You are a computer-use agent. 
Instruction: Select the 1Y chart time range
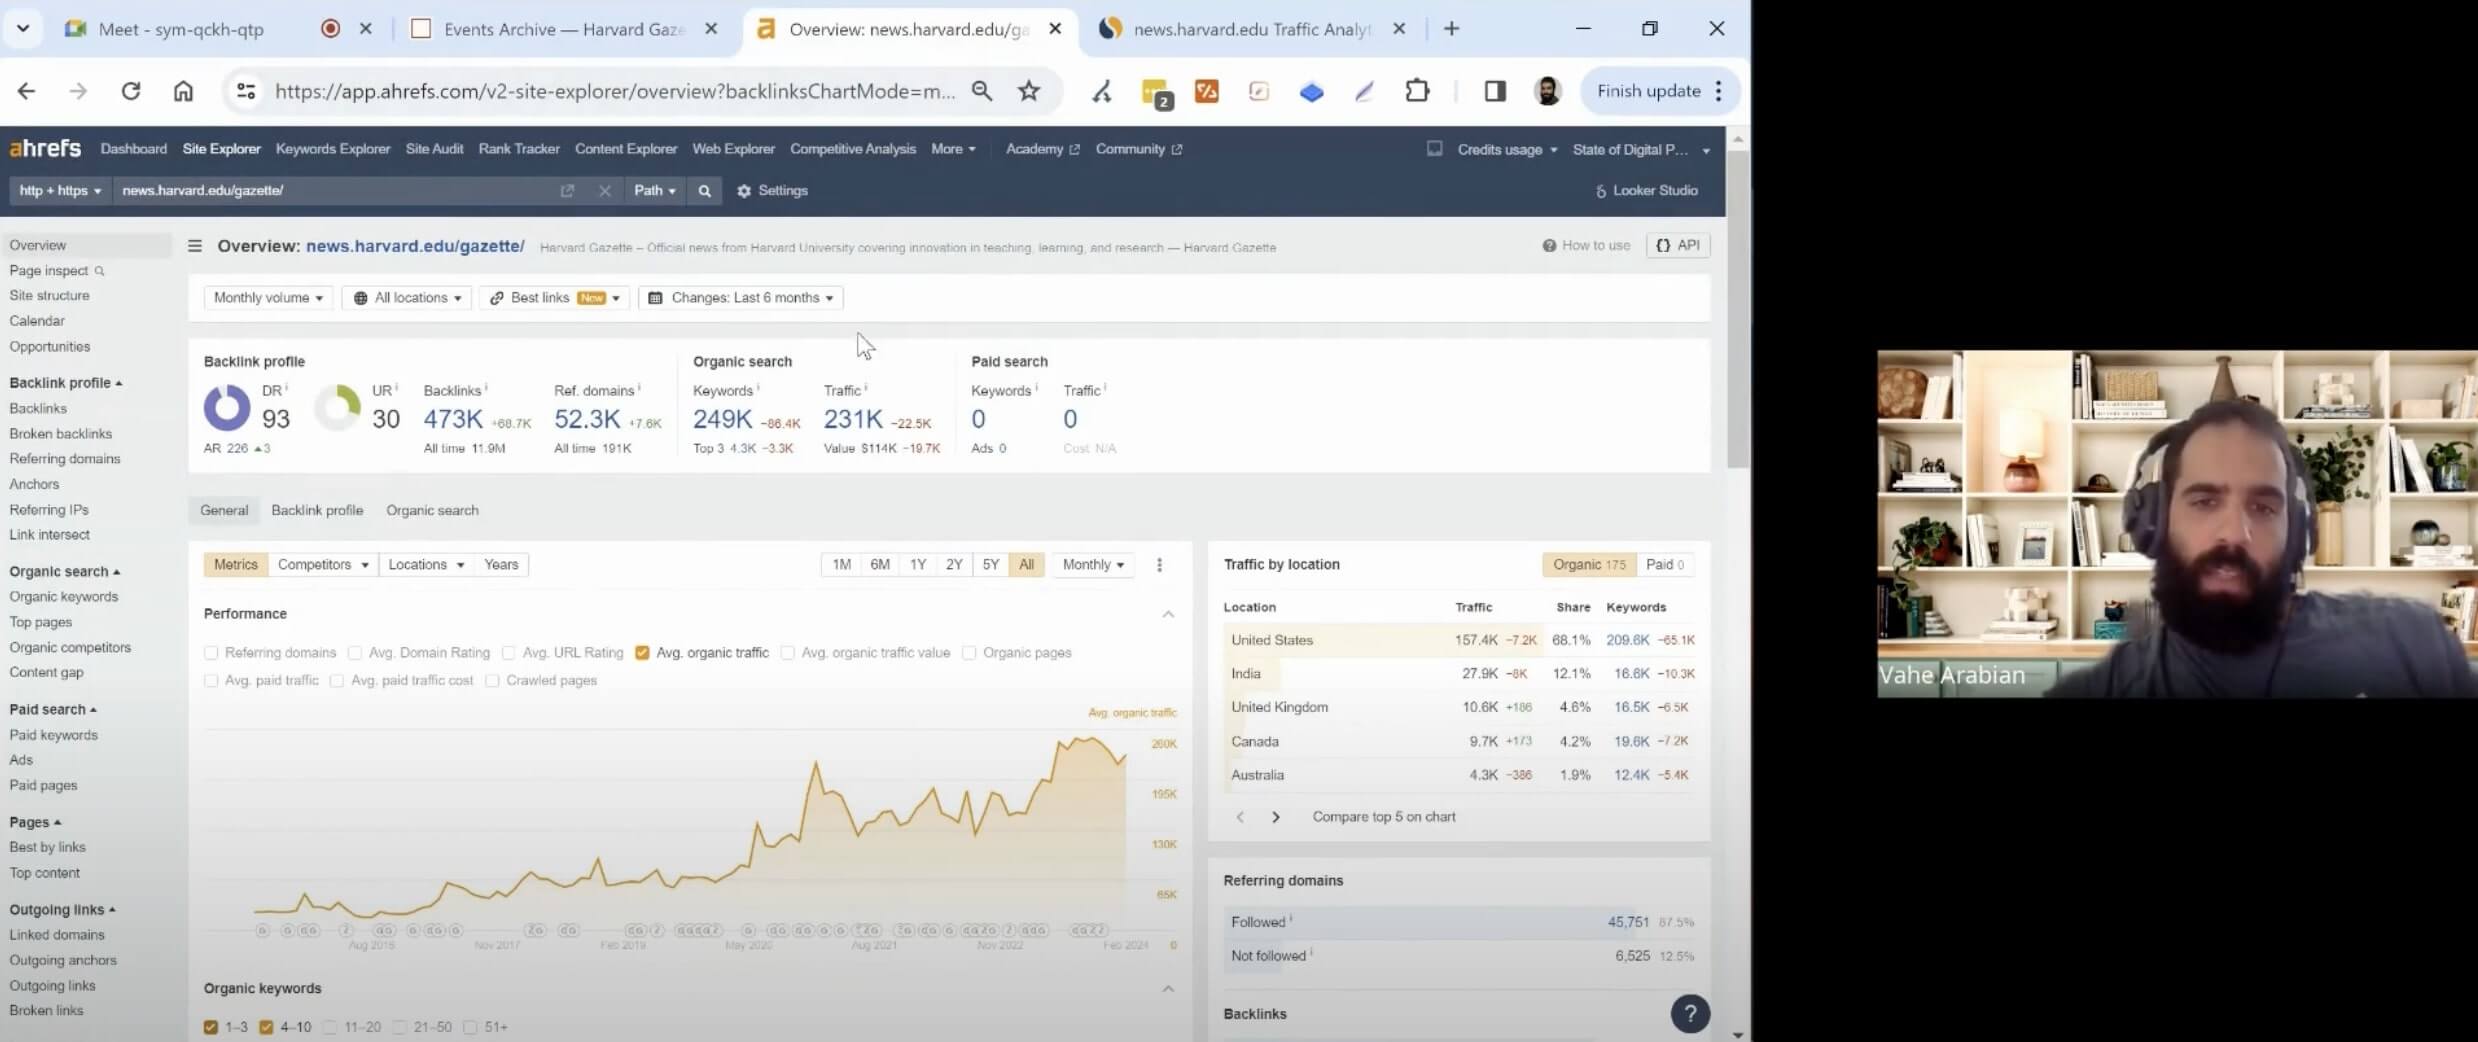pyautogui.click(x=917, y=565)
